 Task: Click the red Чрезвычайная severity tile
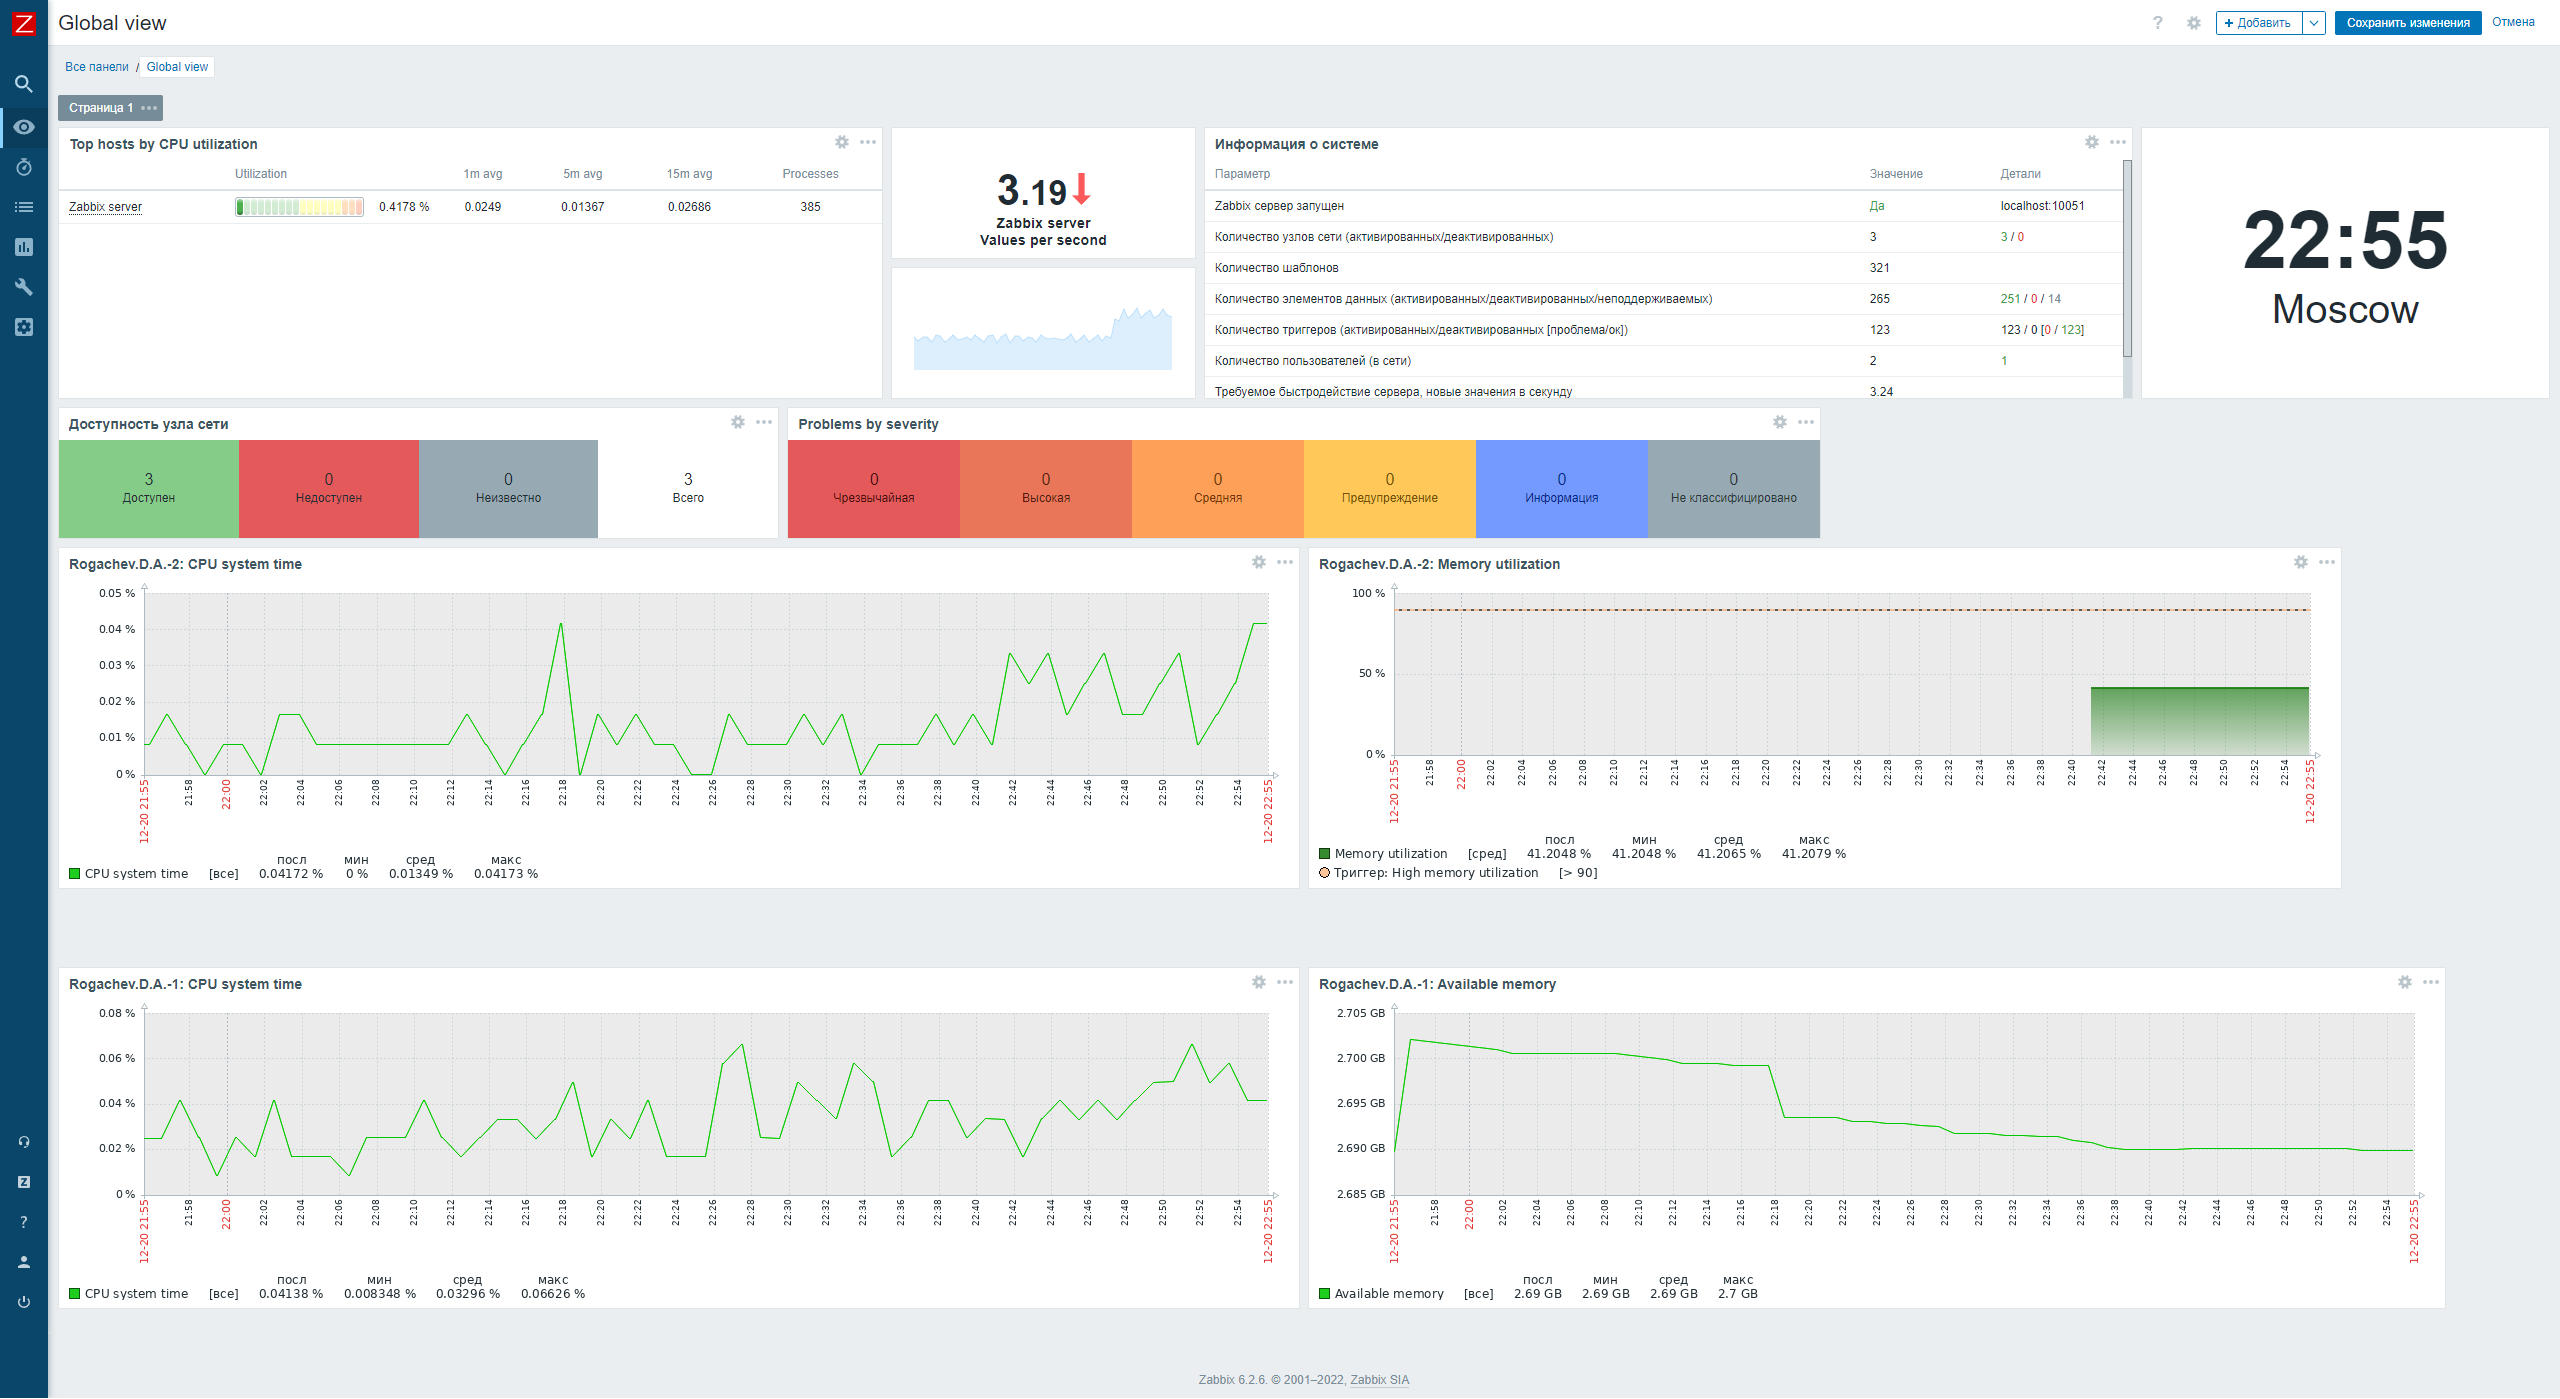point(874,489)
